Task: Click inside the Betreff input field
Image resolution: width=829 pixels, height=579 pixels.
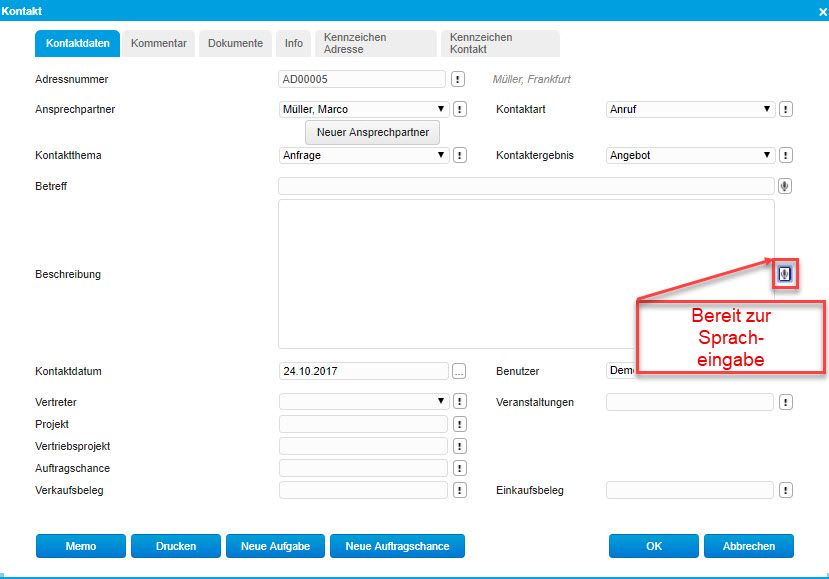Action: coord(520,185)
